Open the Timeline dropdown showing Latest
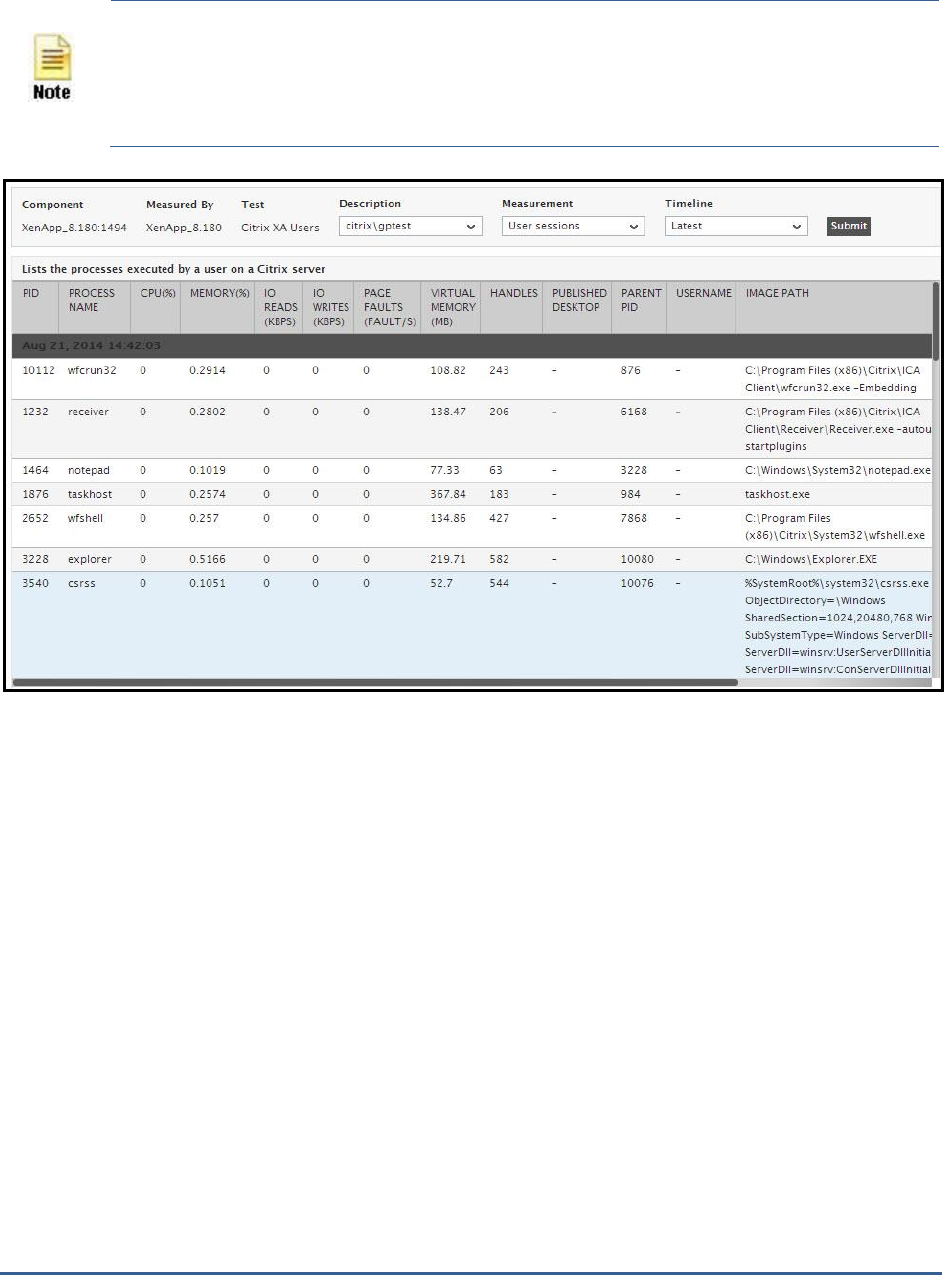This screenshot has height=1275, width=944. [737, 226]
